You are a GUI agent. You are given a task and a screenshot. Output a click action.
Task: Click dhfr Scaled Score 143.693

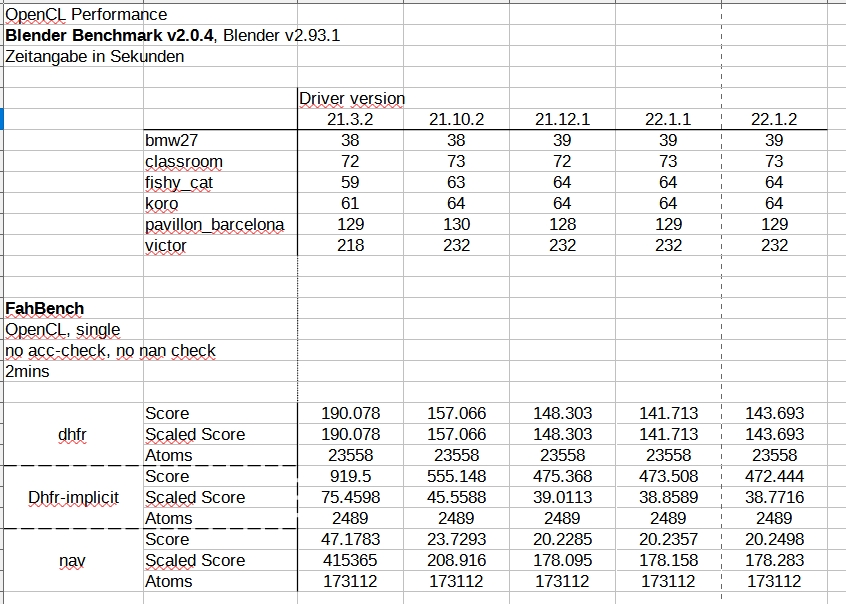[x=774, y=435]
